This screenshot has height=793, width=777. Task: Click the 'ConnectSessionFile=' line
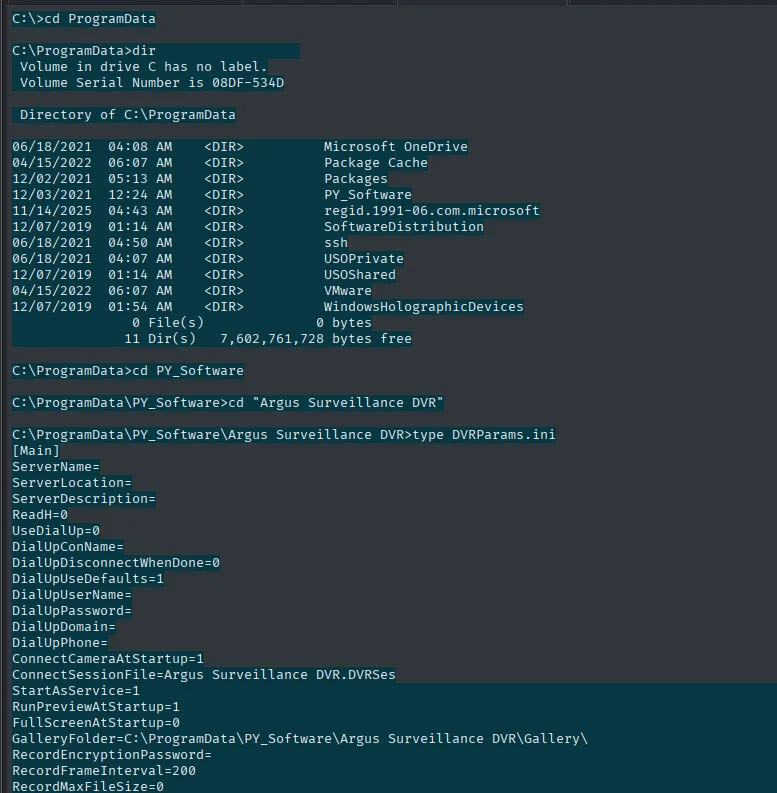pyautogui.click(x=204, y=675)
